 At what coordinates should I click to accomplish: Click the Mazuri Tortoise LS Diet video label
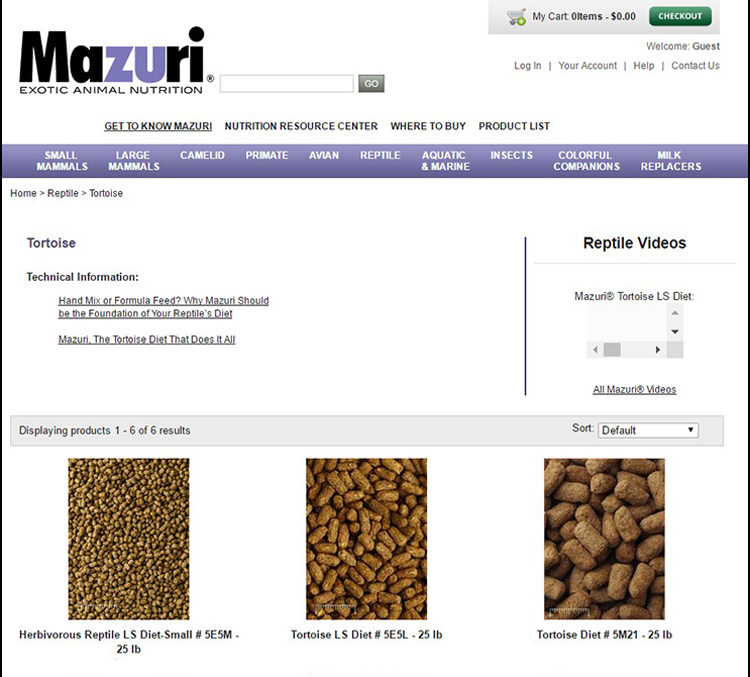[634, 296]
